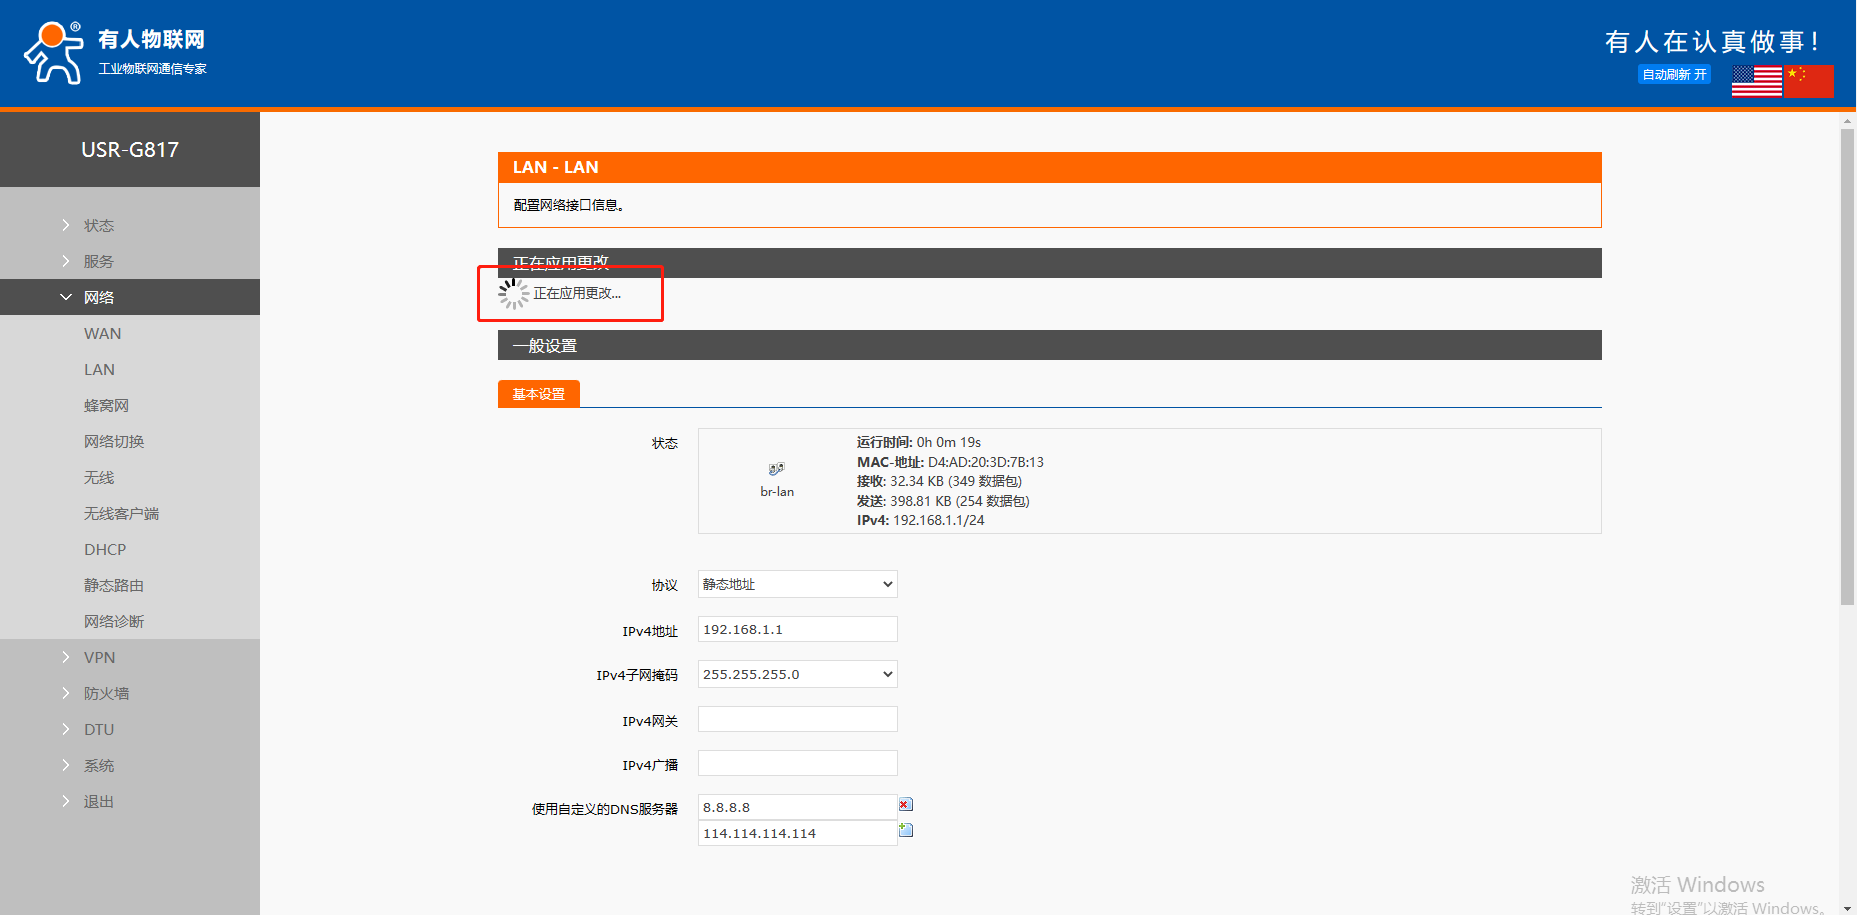Open the WAN settings page
The image size is (1857, 915).
(102, 333)
